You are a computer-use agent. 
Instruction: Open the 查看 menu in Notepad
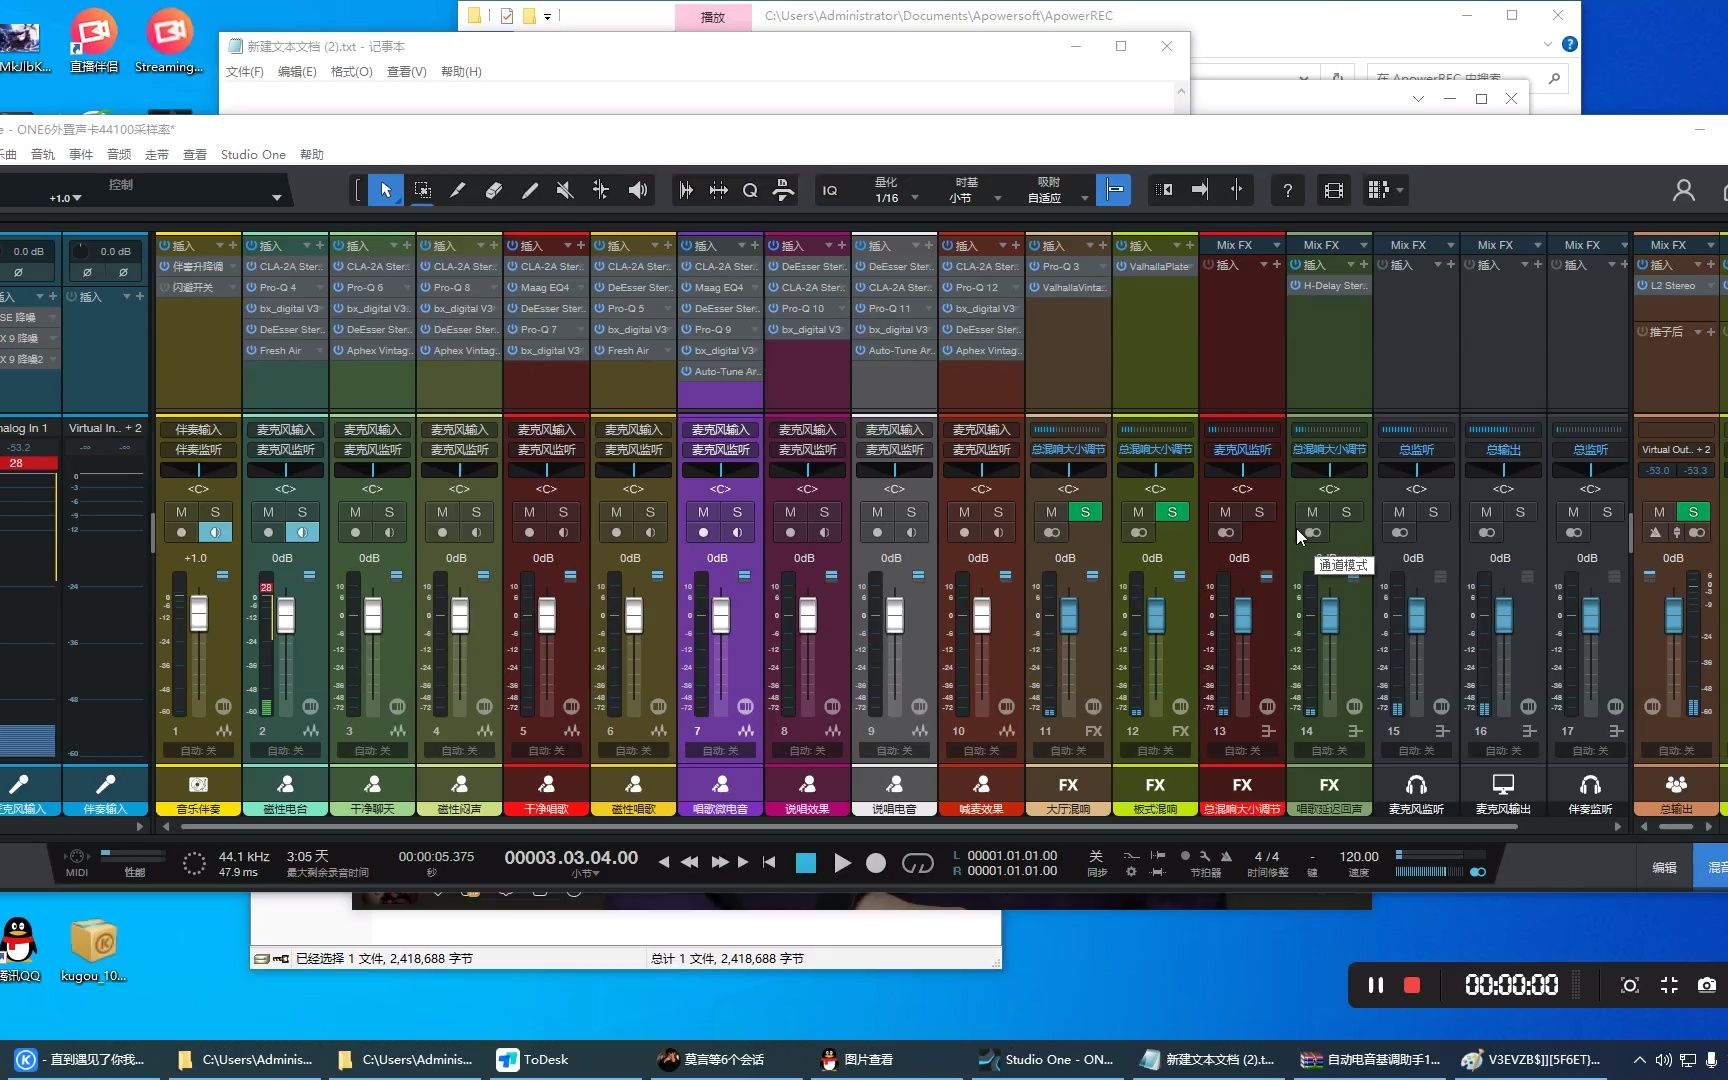pos(406,71)
